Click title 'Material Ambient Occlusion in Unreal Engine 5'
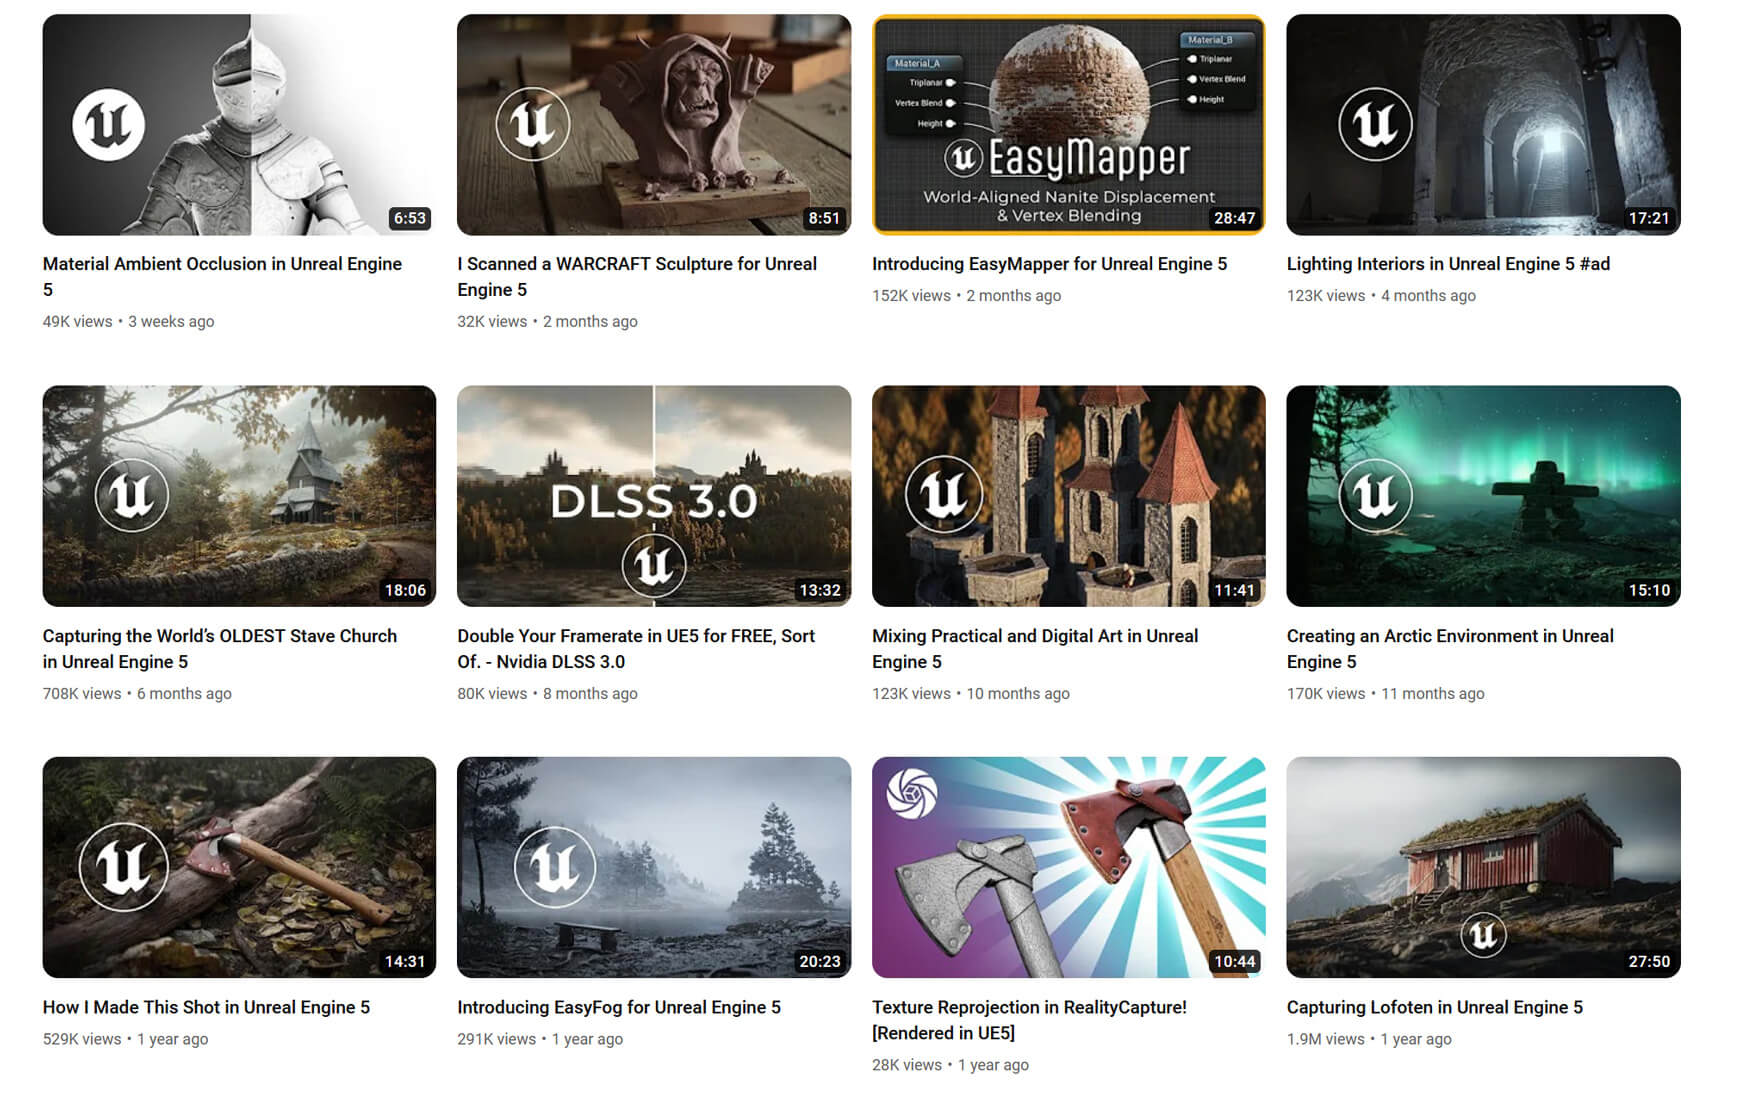Image resolution: width=1740 pixels, height=1094 pixels. [222, 277]
